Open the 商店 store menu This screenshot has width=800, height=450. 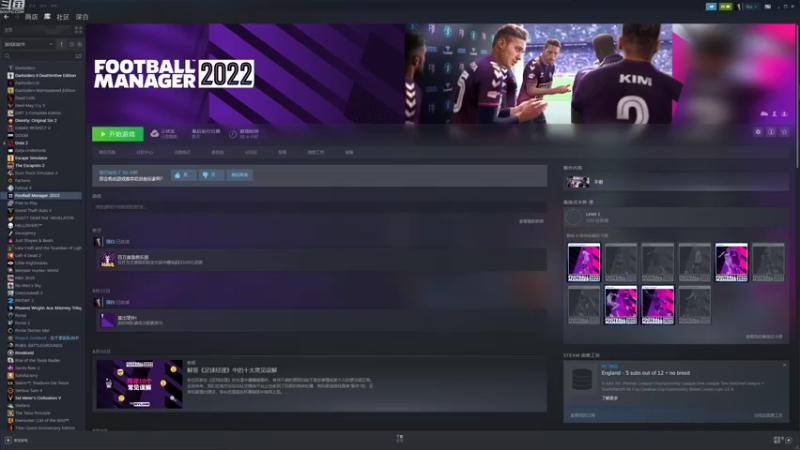(x=31, y=17)
